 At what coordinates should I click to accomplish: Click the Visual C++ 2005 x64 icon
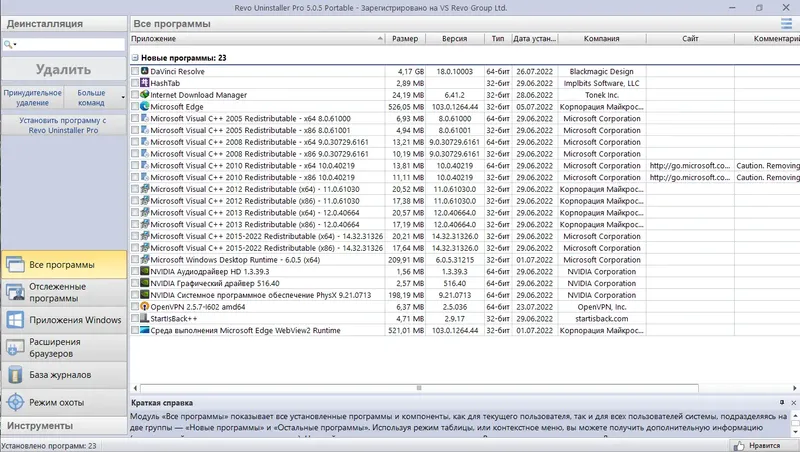[x=145, y=118]
